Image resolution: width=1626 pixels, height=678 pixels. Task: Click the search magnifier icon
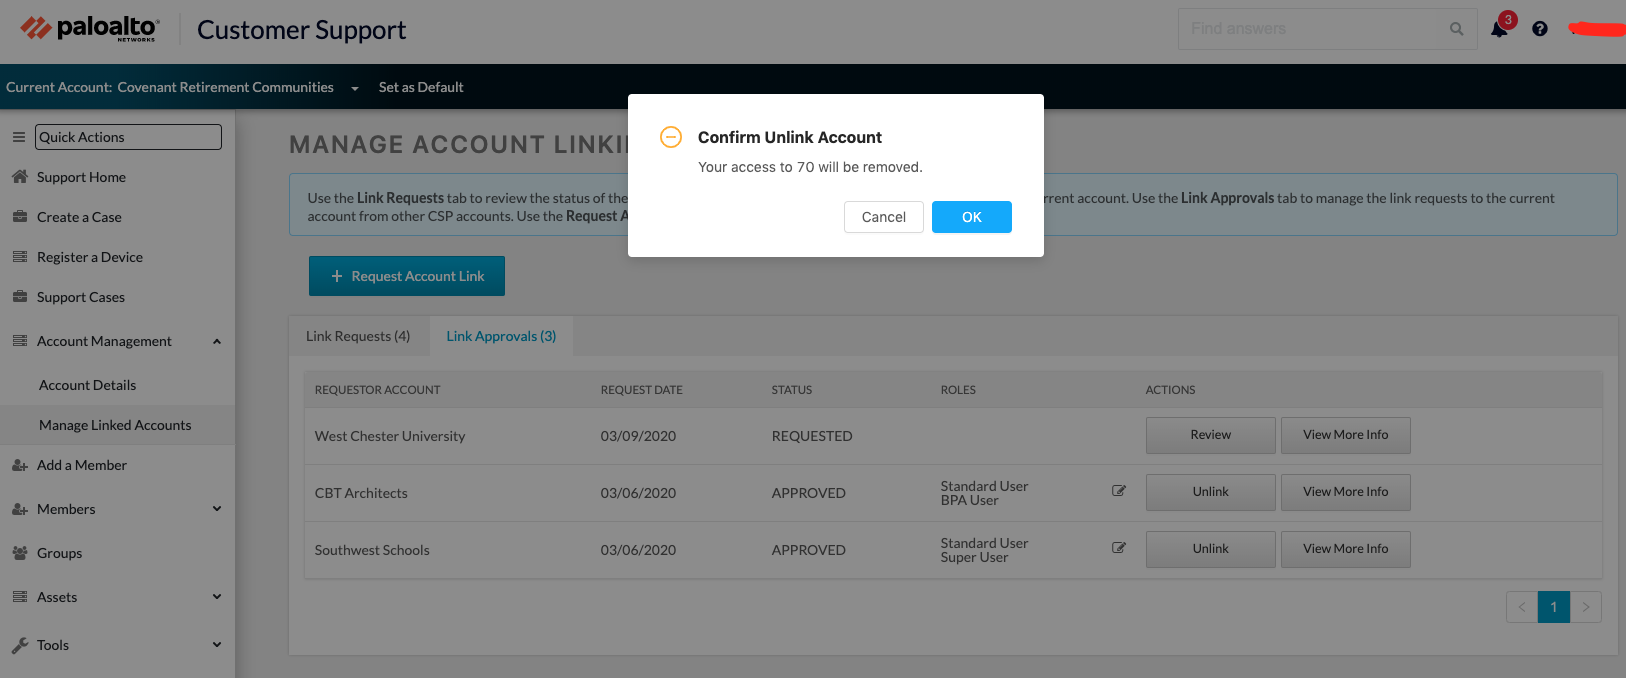[x=1456, y=29]
